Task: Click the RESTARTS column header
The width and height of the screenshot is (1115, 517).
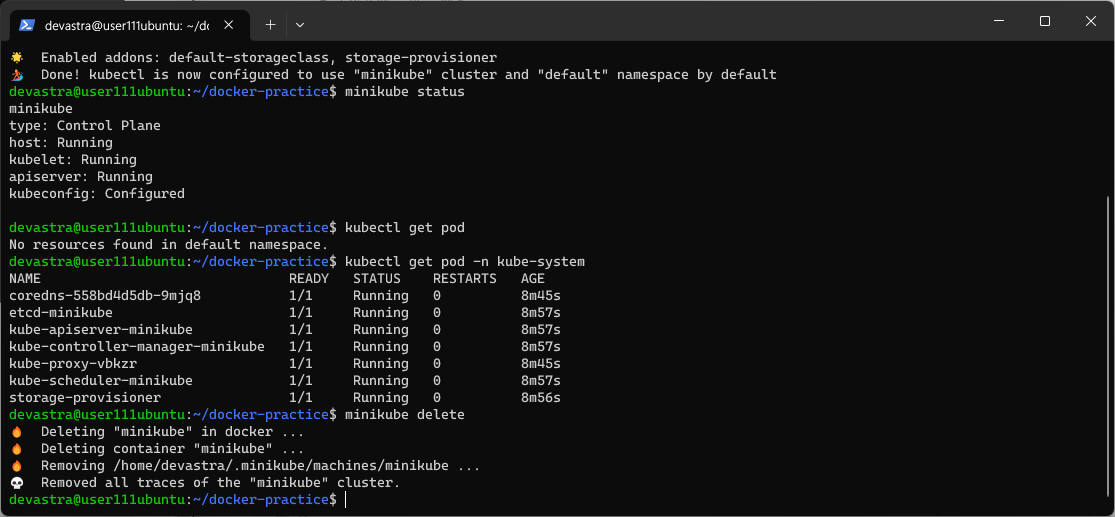Action: (465, 279)
